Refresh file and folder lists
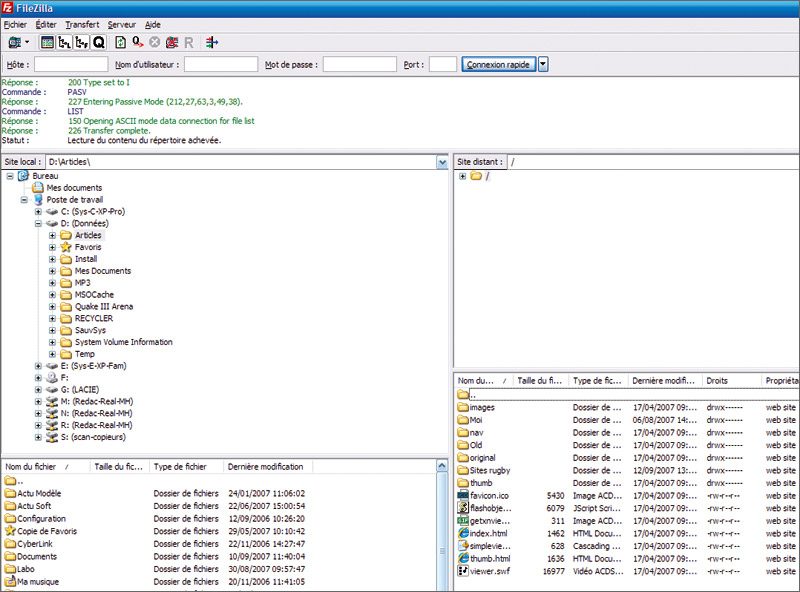Image resolution: width=800 pixels, height=592 pixels. point(120,42)
